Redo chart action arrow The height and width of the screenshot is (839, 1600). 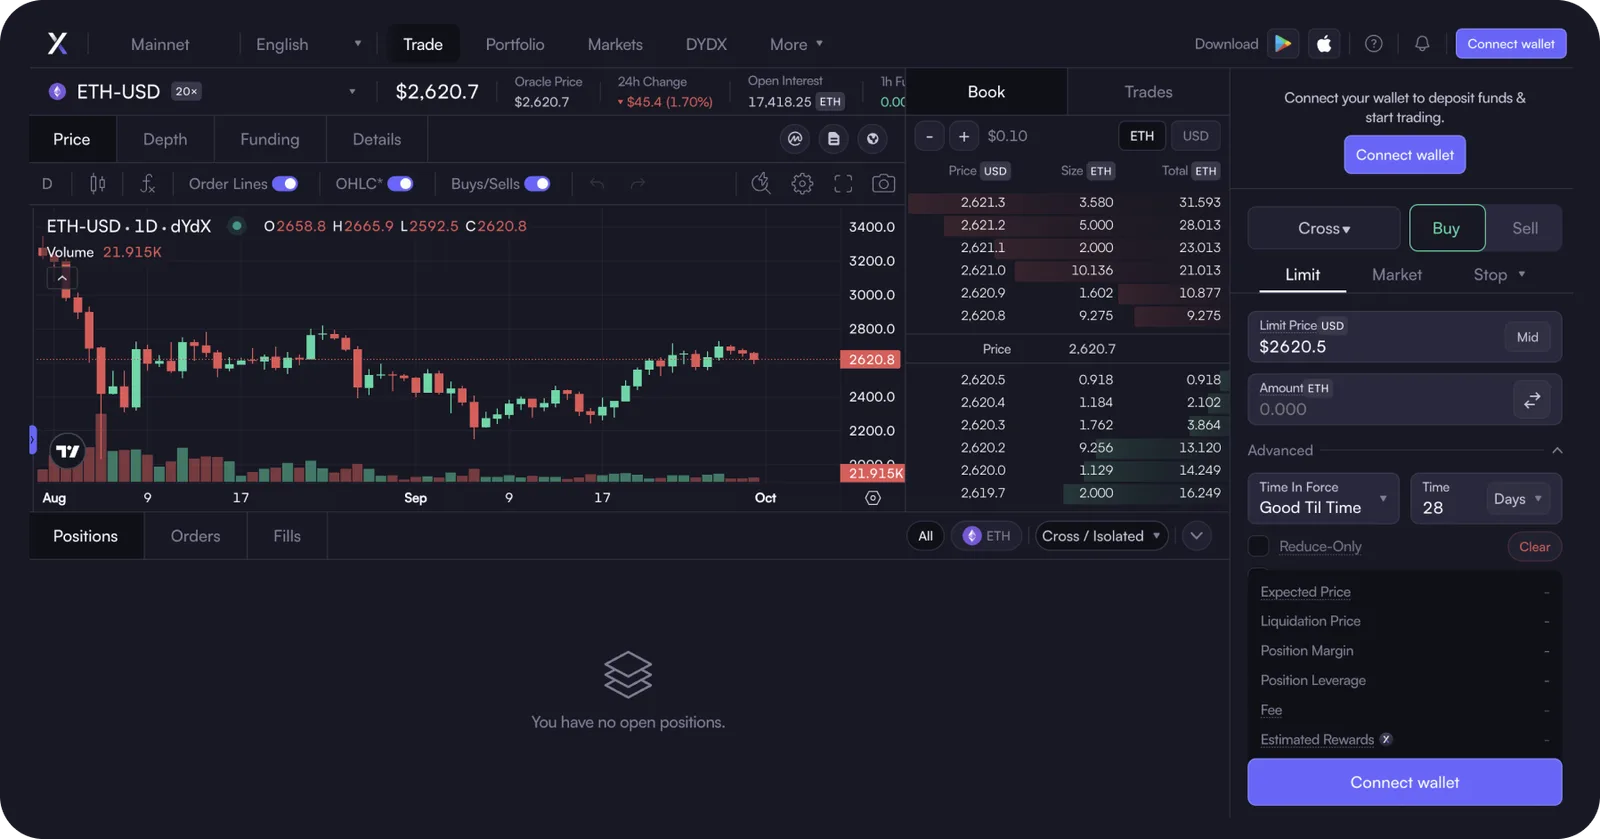point(638,183)
